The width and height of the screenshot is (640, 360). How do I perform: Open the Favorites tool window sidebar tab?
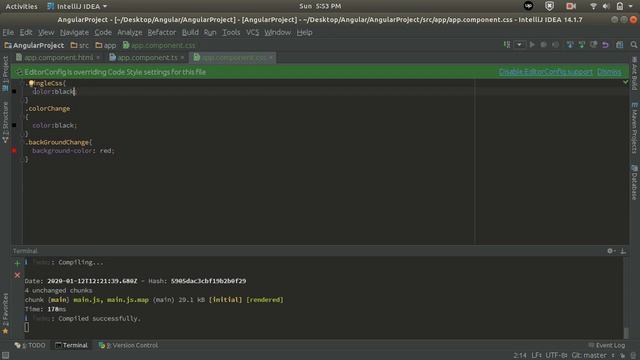pyautogui.click(x=5, y=313)
